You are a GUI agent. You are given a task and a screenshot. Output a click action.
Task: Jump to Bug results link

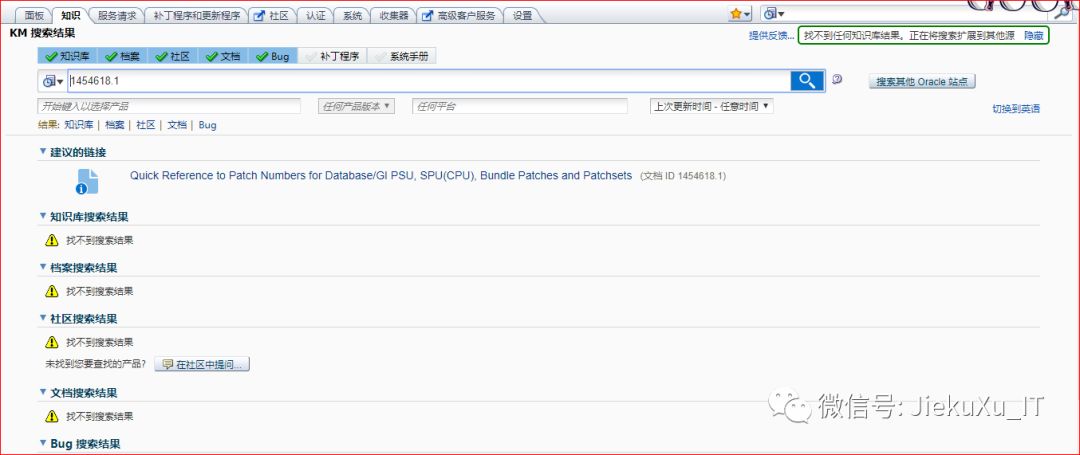tap(207, 125)
